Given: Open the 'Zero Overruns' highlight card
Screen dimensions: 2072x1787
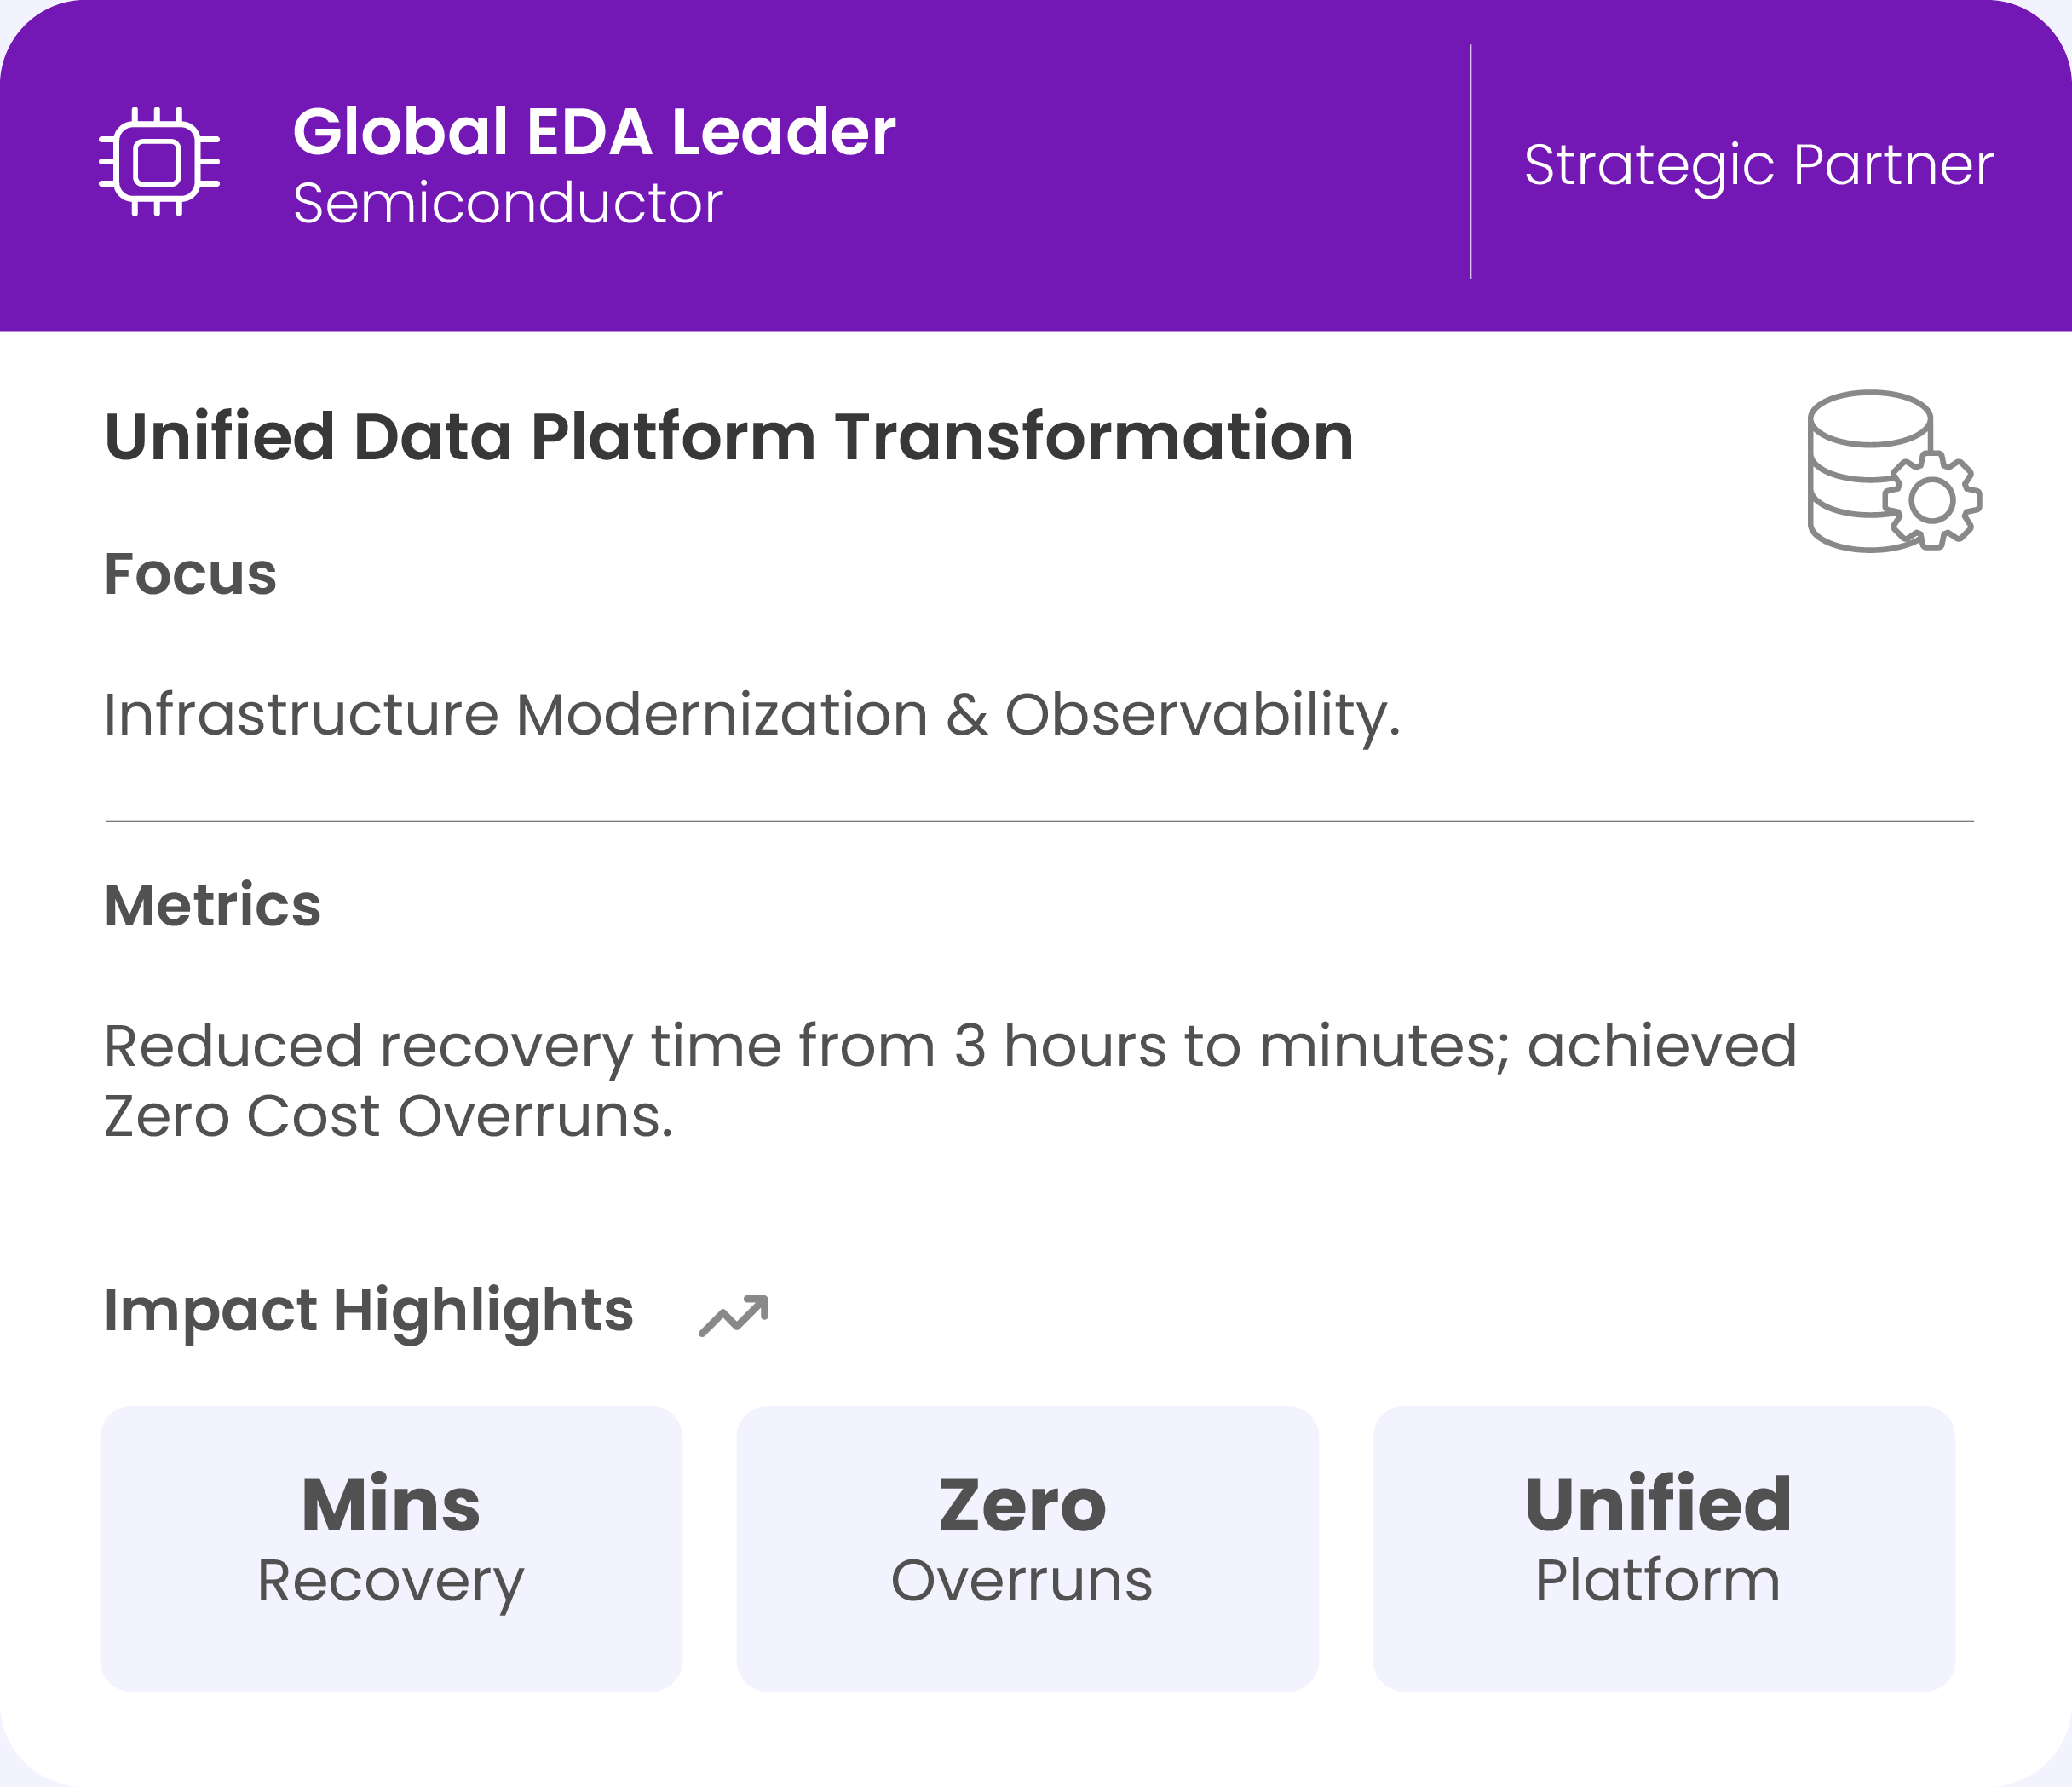Looking at the screenshot, I should pos(1027,1548).
